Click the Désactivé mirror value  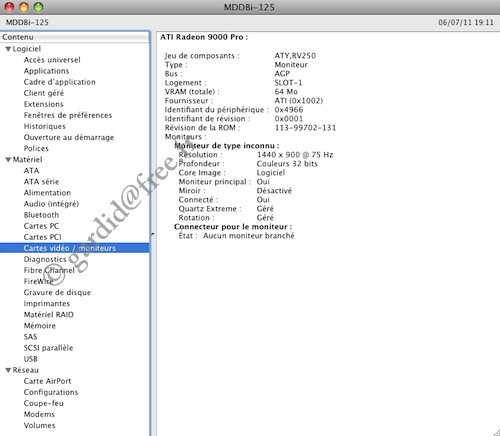tap(274, 191)
